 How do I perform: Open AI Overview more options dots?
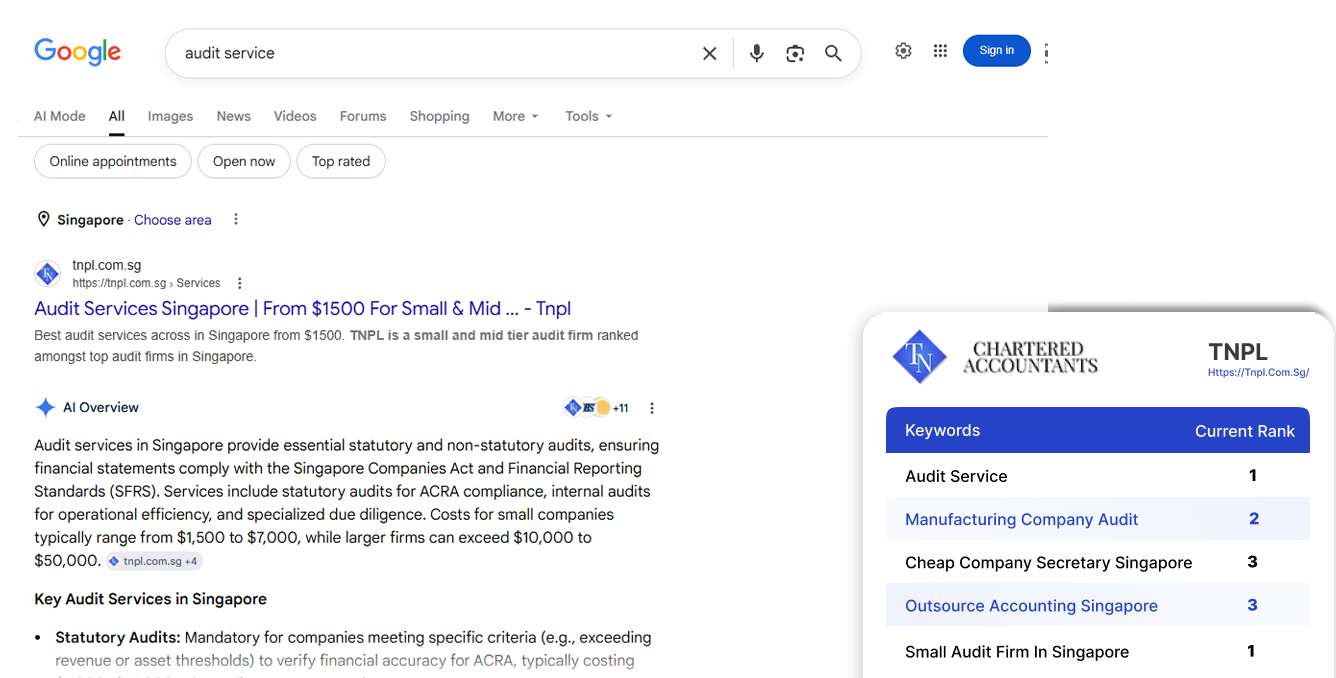click(652, 408)
